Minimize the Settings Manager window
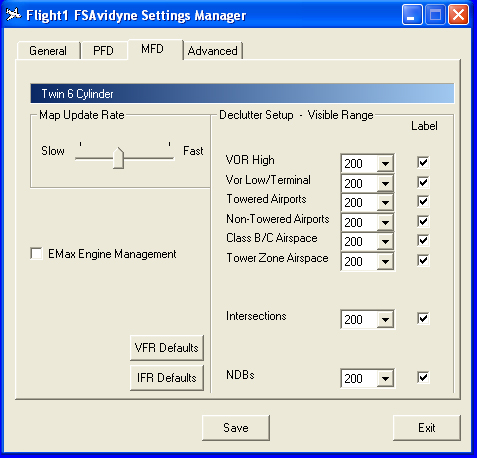 tap(412, 15)
